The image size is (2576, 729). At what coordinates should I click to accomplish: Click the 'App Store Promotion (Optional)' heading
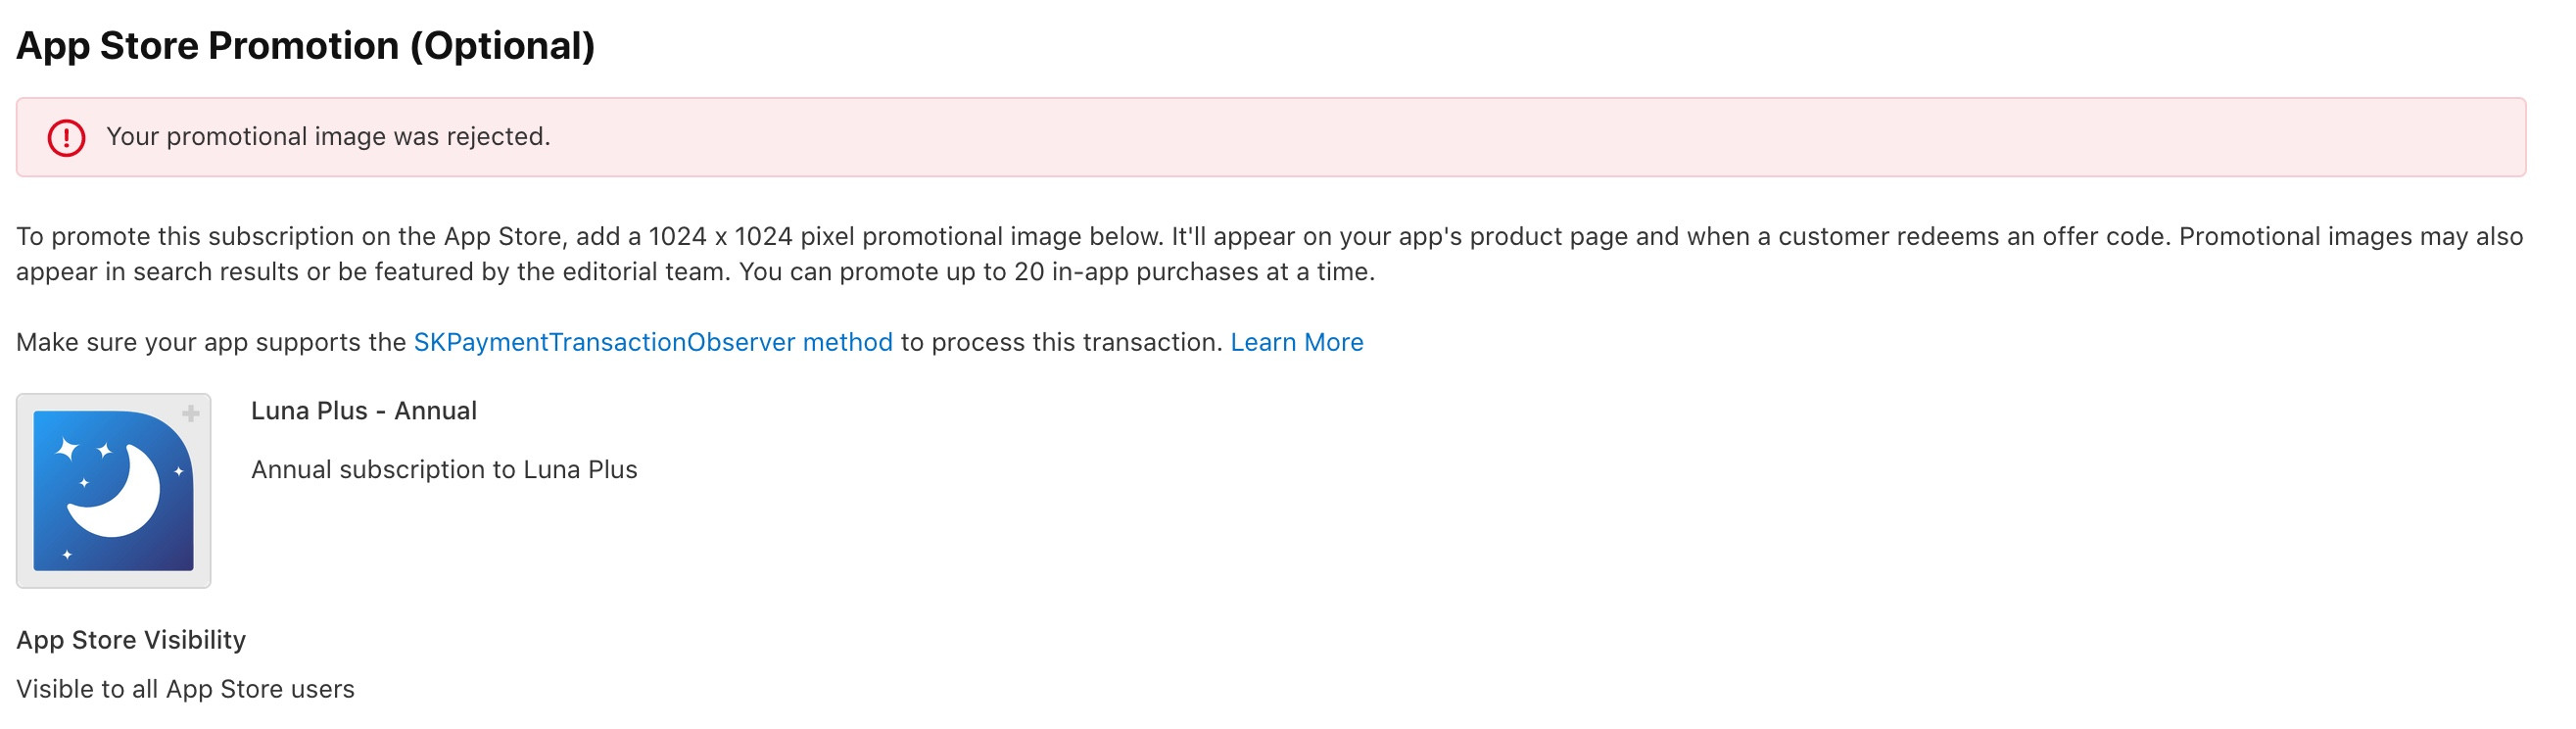[x=306, y=46]
